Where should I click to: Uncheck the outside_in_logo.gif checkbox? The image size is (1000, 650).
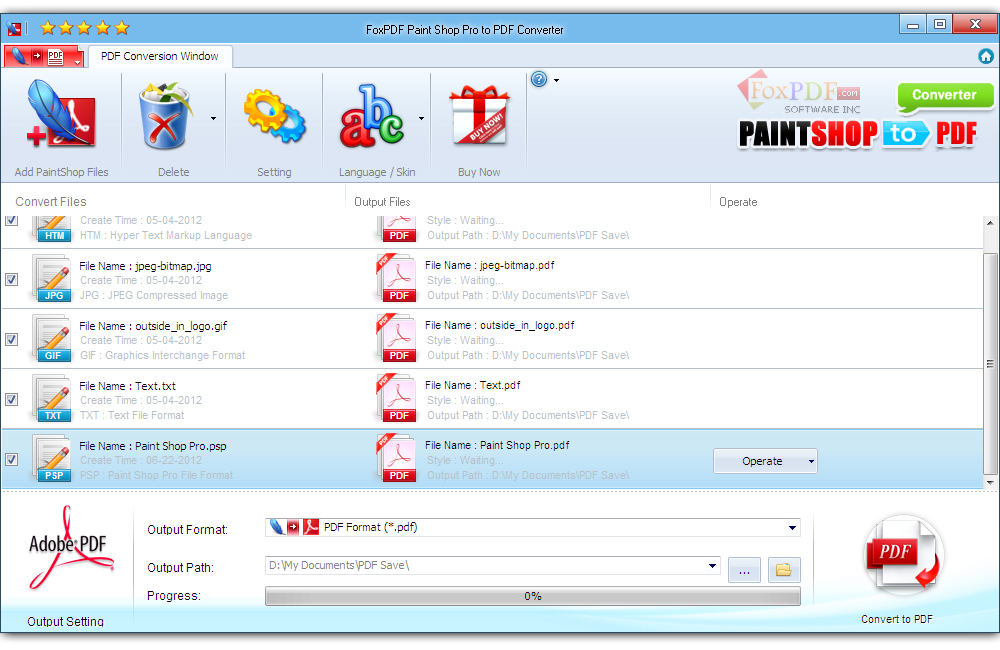click(x=11, y=339)
